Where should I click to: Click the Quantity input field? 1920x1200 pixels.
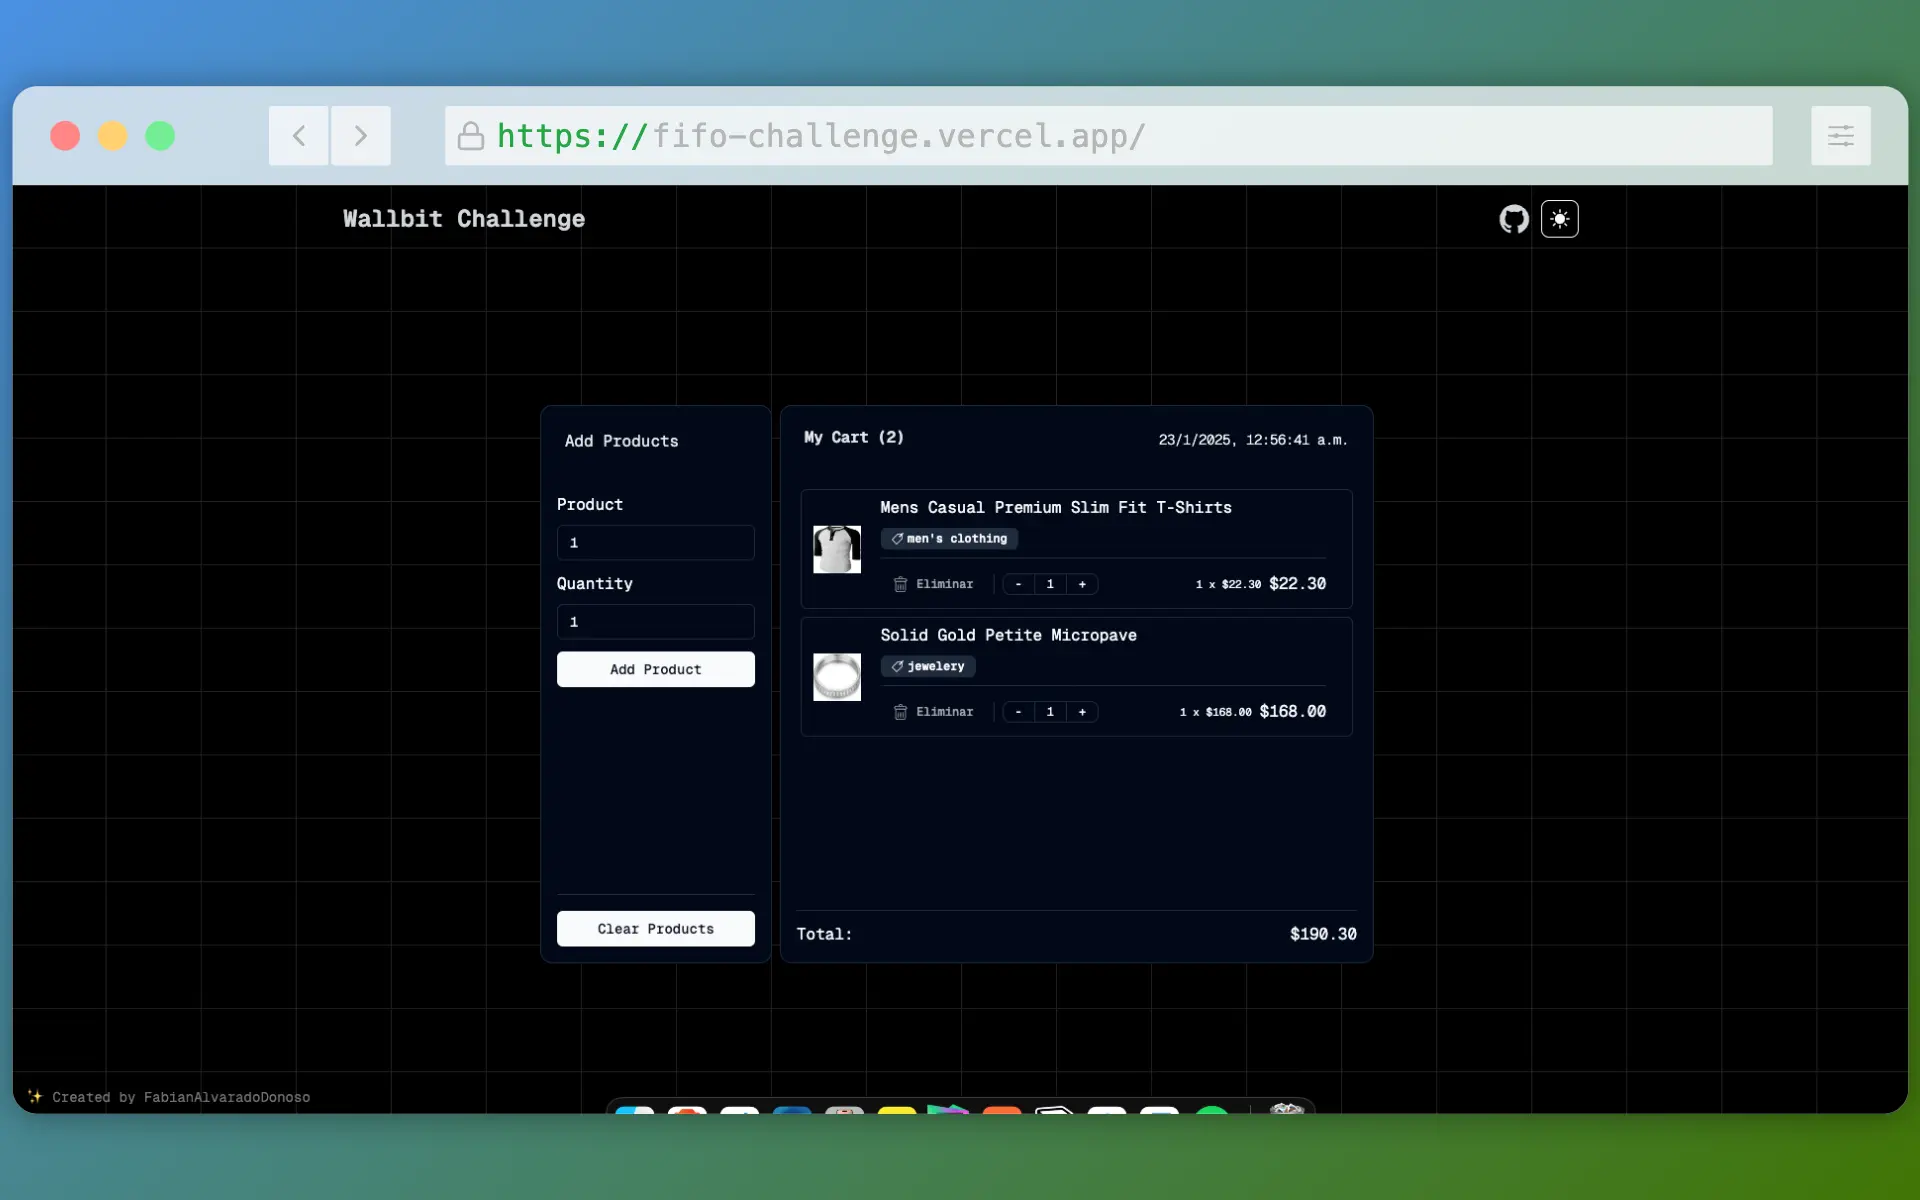655,621
